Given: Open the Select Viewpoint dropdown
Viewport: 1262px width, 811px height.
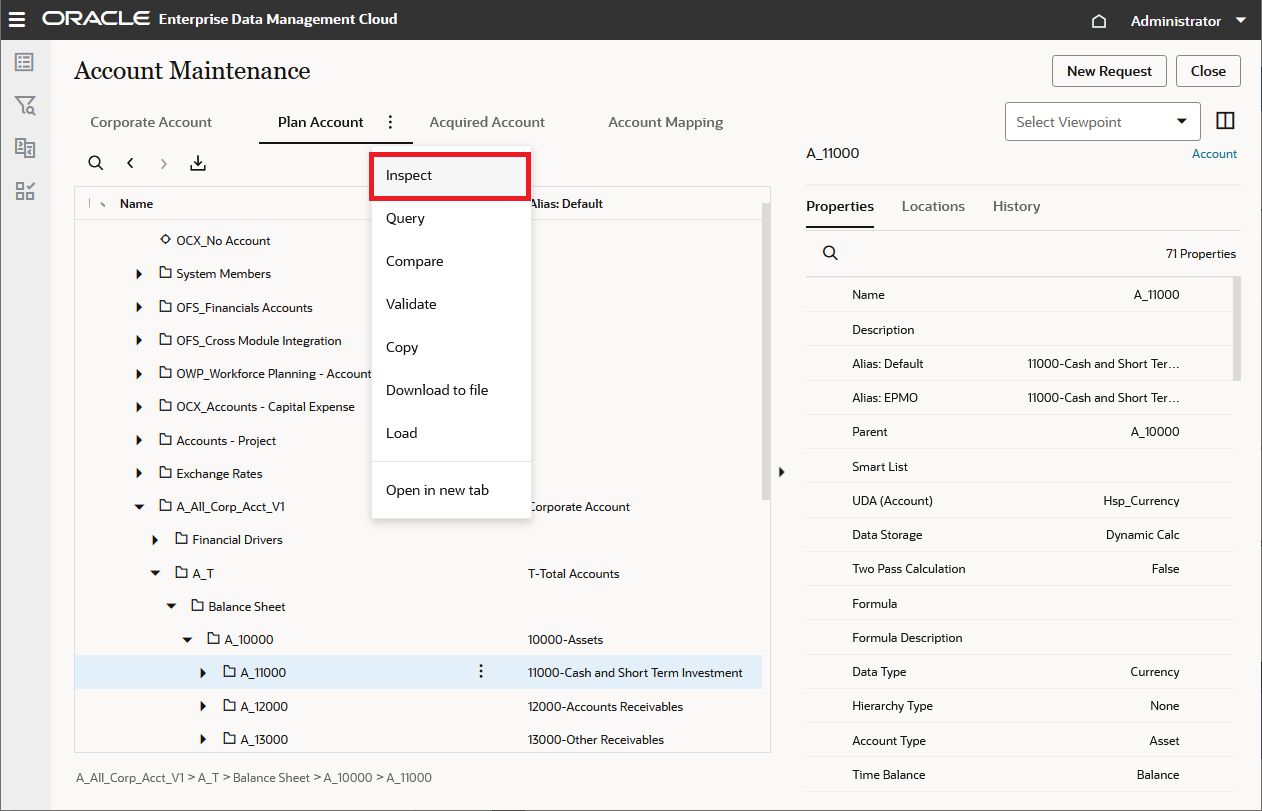Looking at the screenshot, I should [1102, 122].
